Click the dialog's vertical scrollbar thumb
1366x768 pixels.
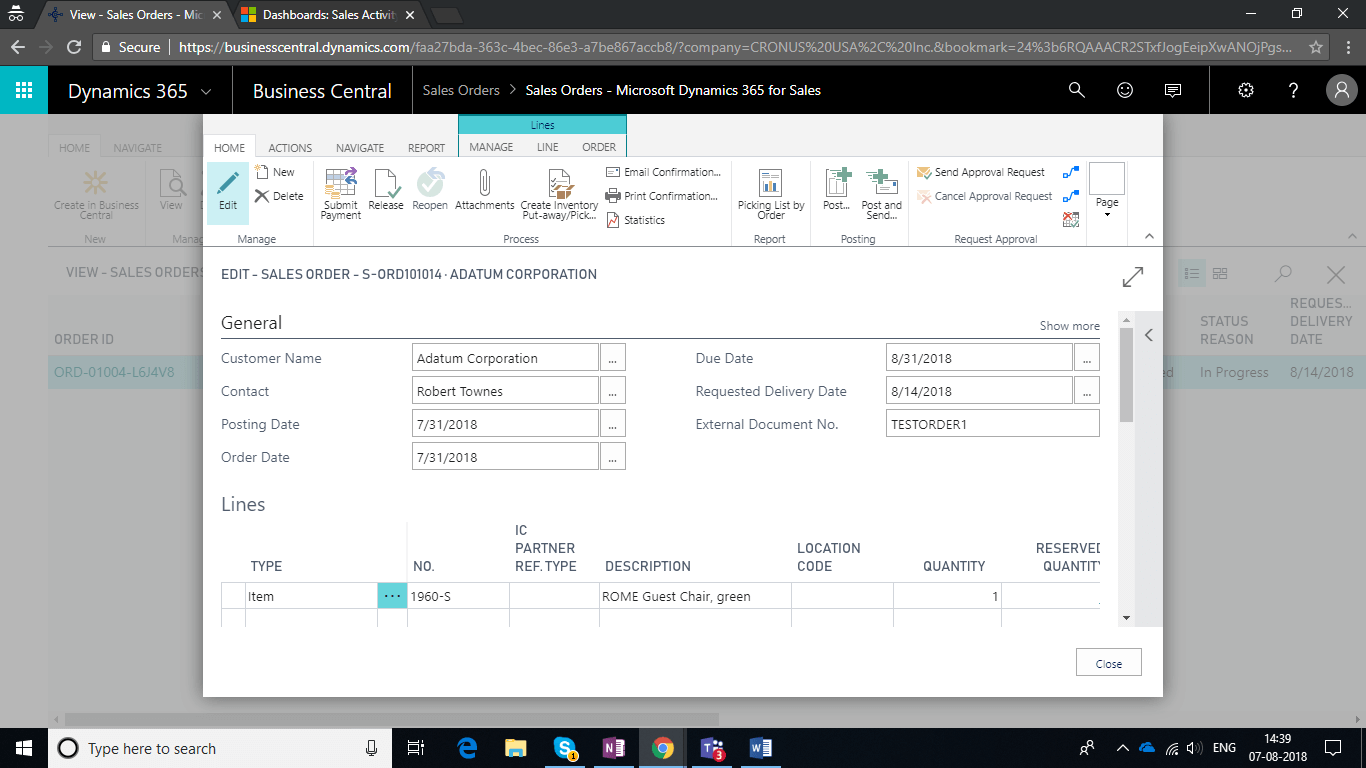[1126, 375]
